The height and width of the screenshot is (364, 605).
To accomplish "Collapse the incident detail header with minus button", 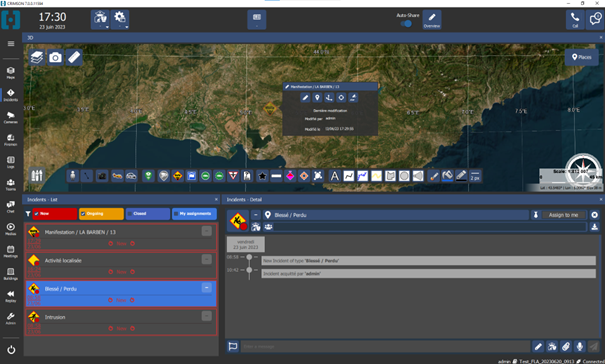I will click(256, 215).
